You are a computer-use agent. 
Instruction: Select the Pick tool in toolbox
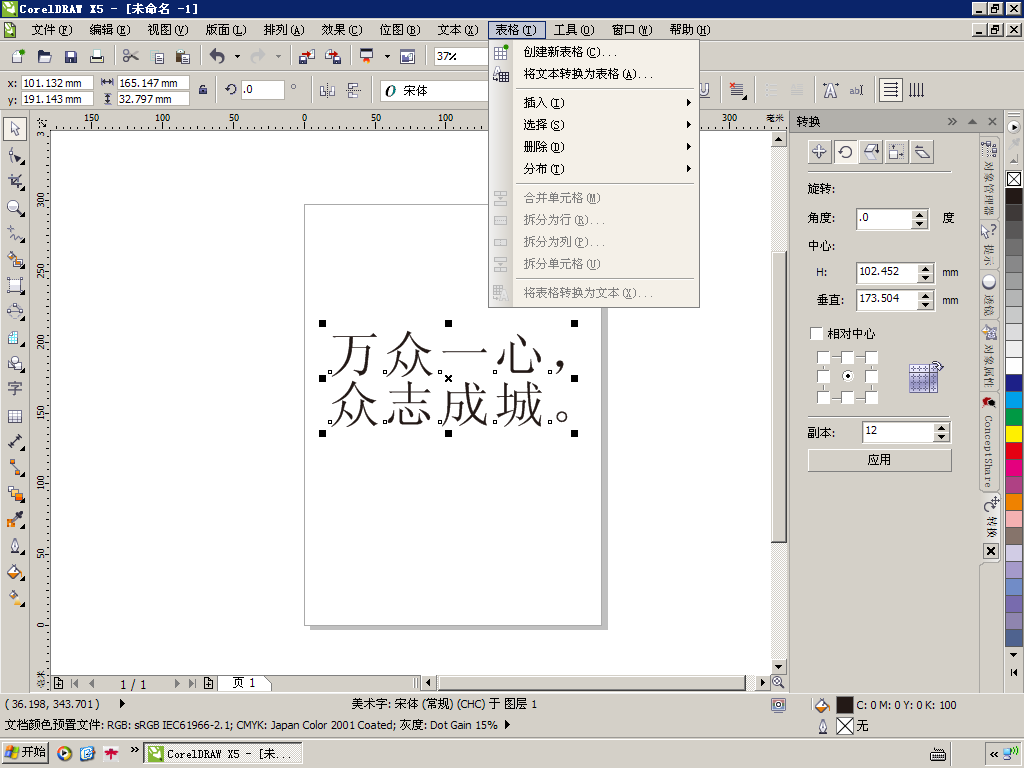15,129
